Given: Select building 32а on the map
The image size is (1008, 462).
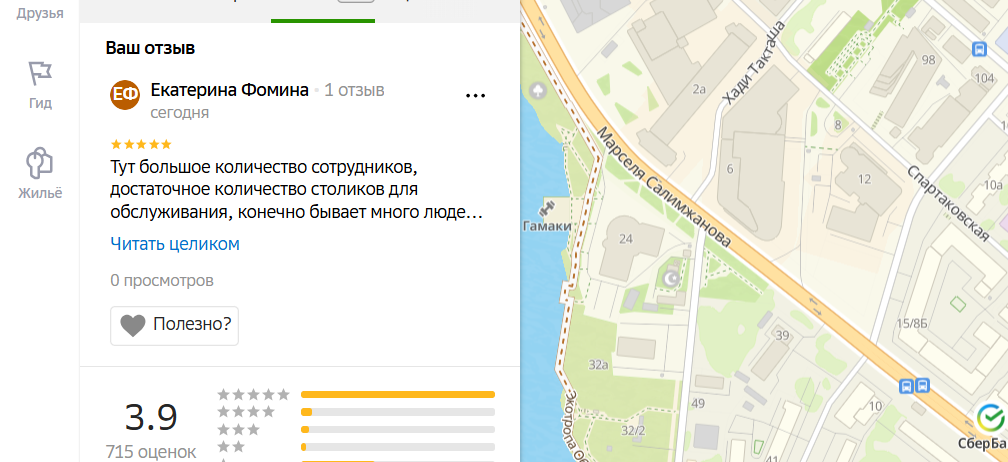Looking at the screenshot, I should pos(598,365).
